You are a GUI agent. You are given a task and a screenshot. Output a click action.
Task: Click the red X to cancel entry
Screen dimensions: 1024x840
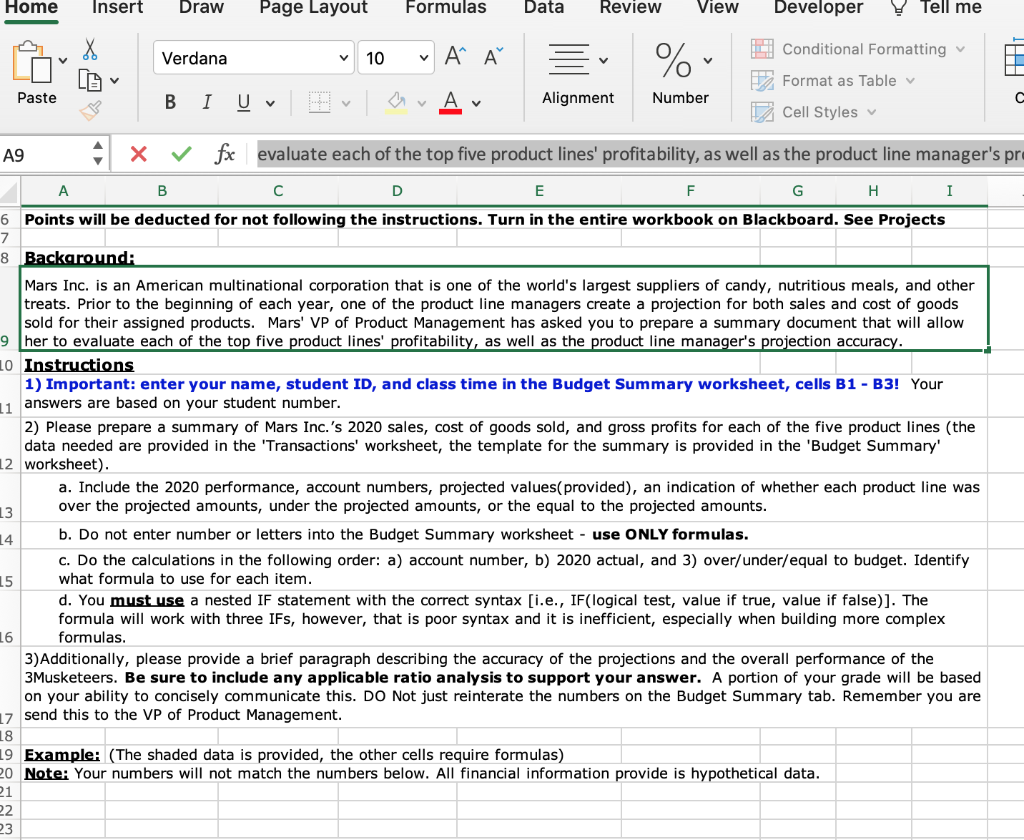139,154
